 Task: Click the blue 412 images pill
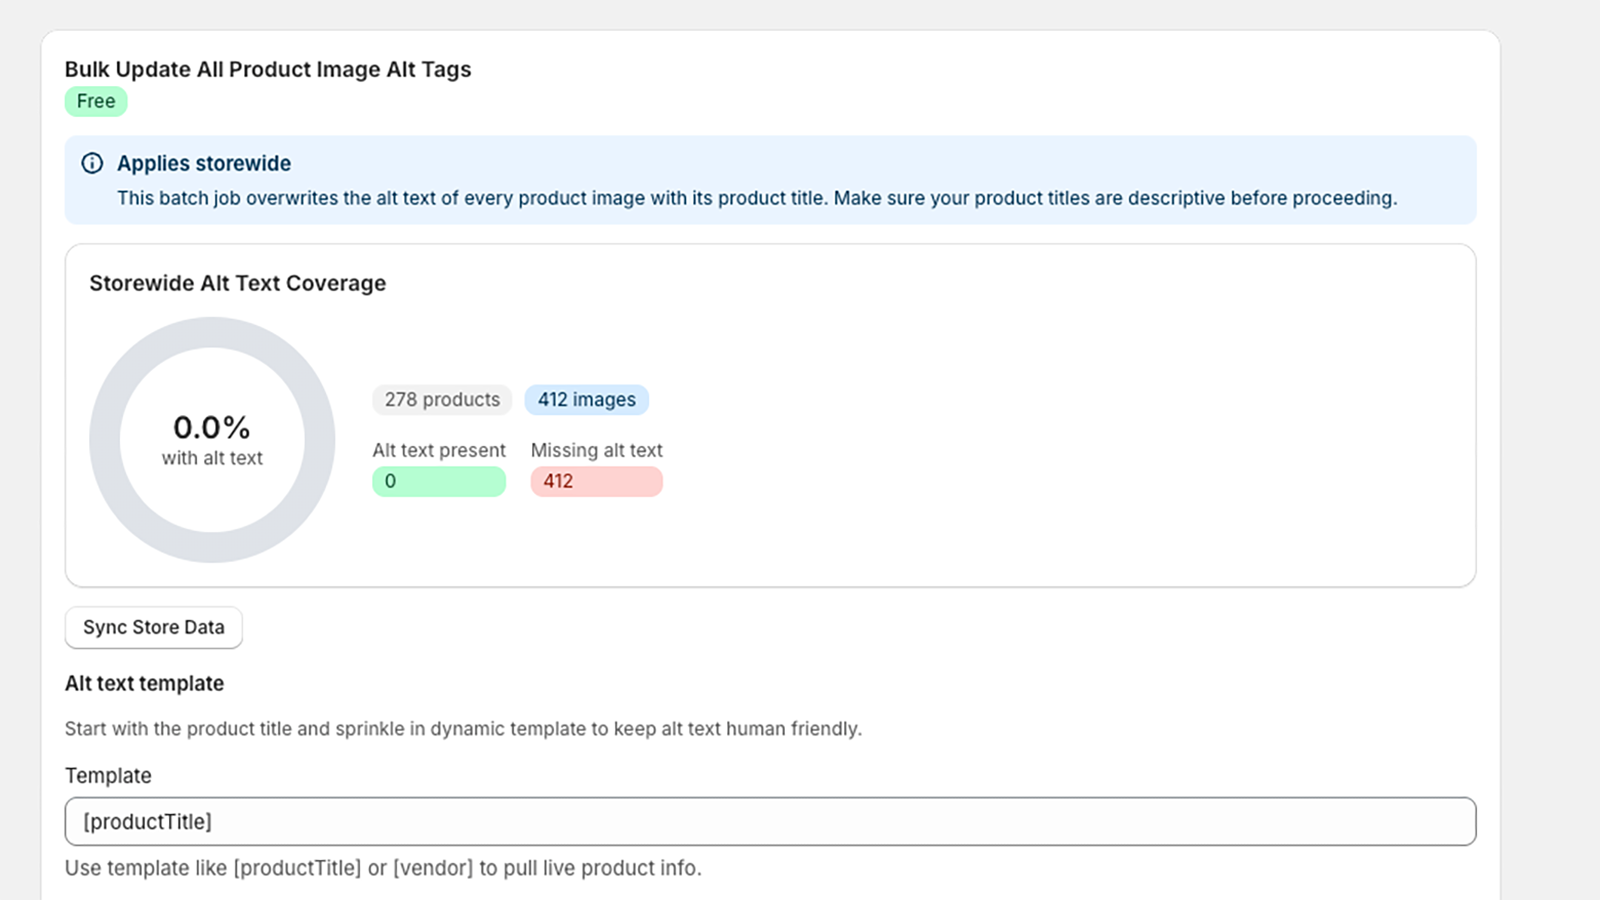click(x=586, y=399)
